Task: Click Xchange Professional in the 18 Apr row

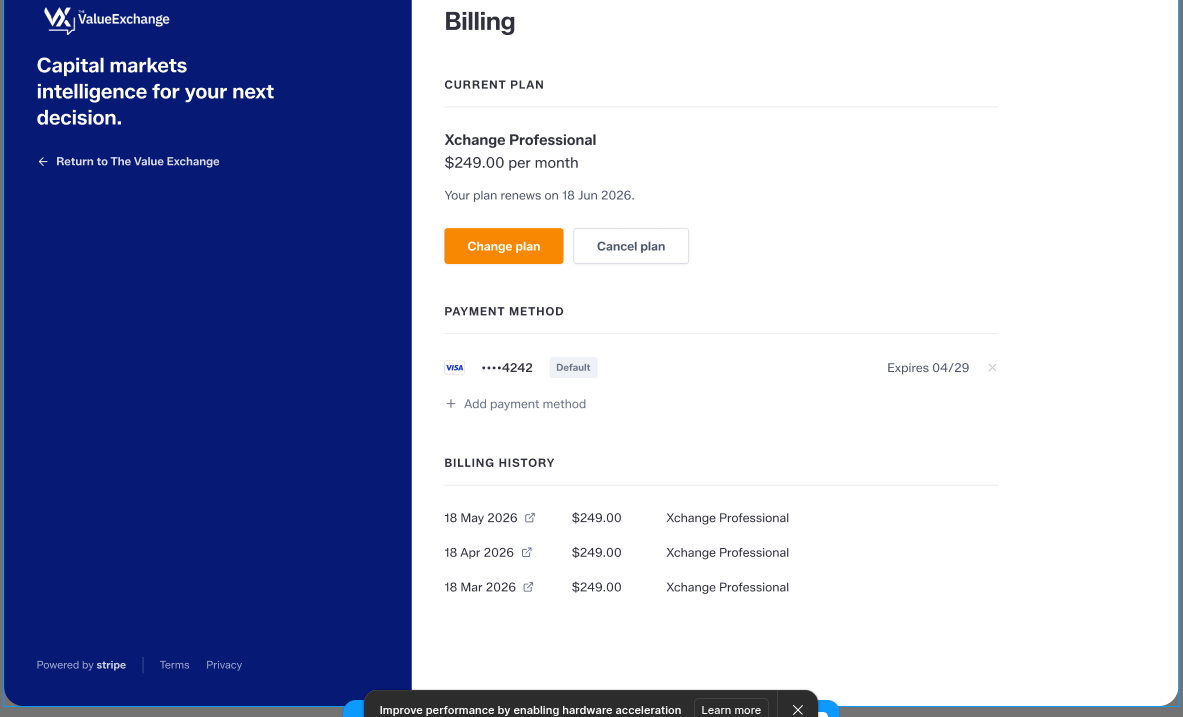Action: 727,552
